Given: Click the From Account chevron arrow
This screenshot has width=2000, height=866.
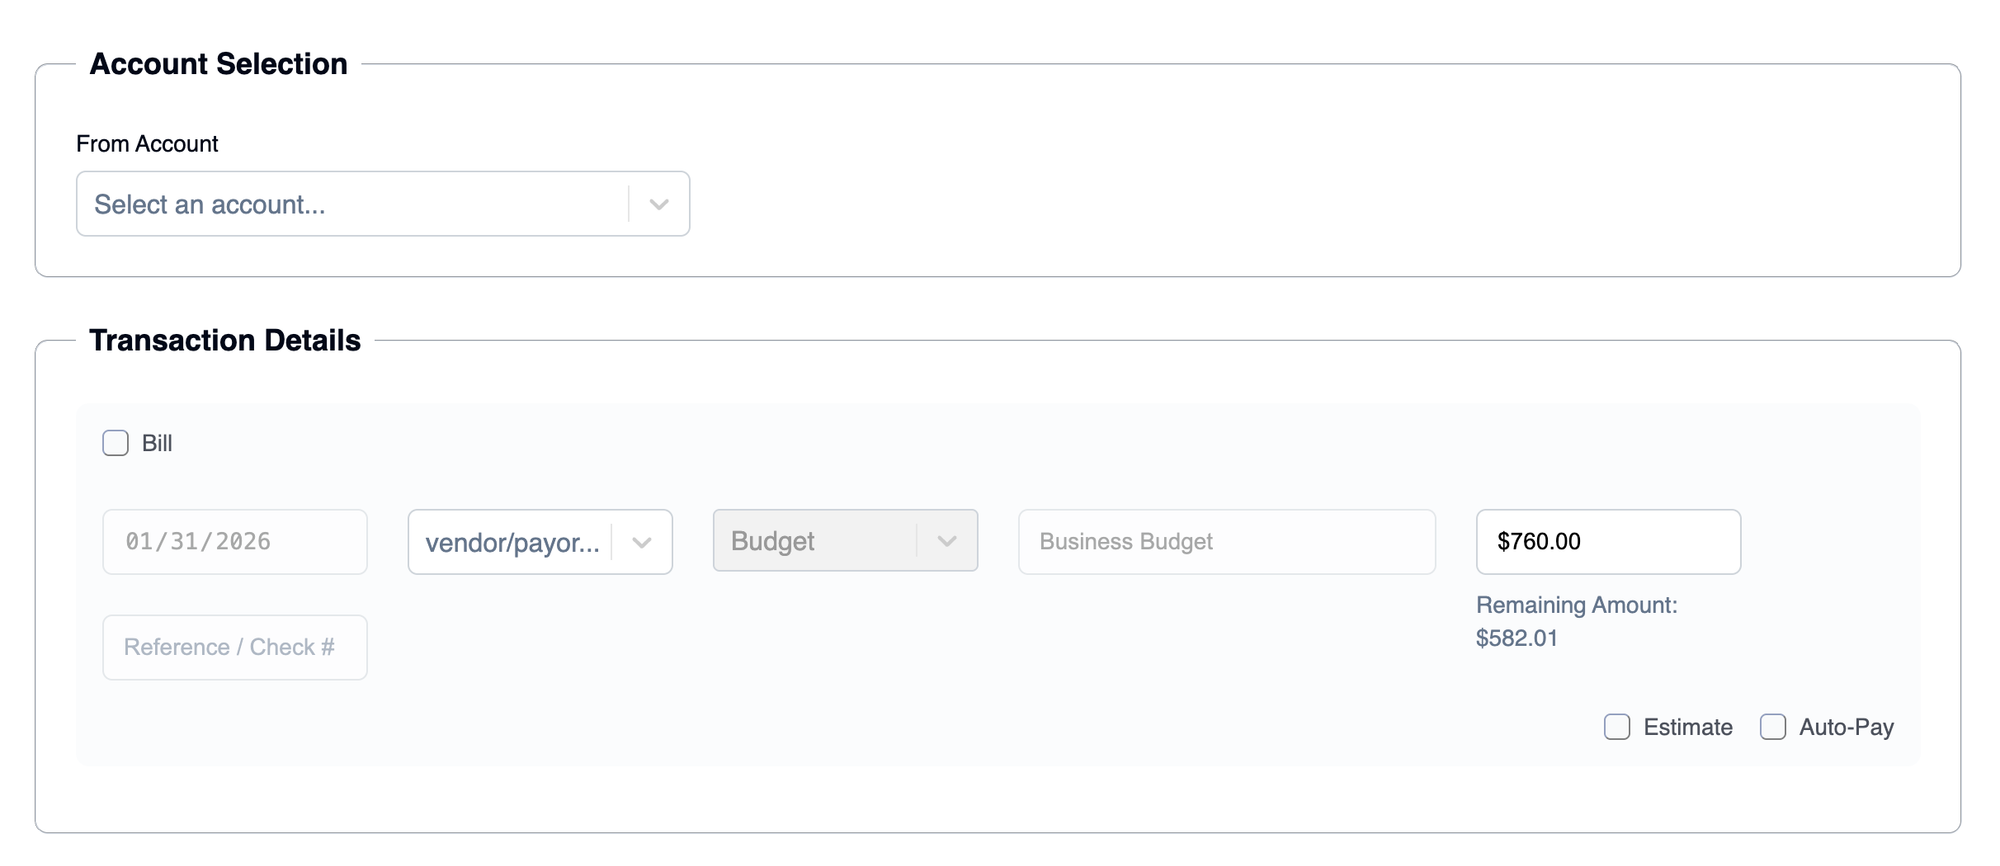Looking at the screenshot, I should (658, 204).
